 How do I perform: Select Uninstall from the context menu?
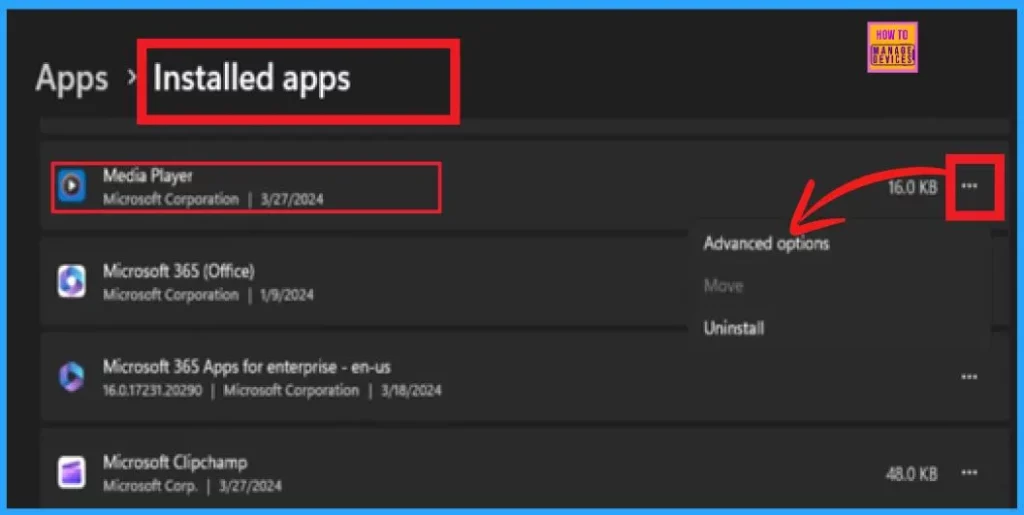coord(733,328)
